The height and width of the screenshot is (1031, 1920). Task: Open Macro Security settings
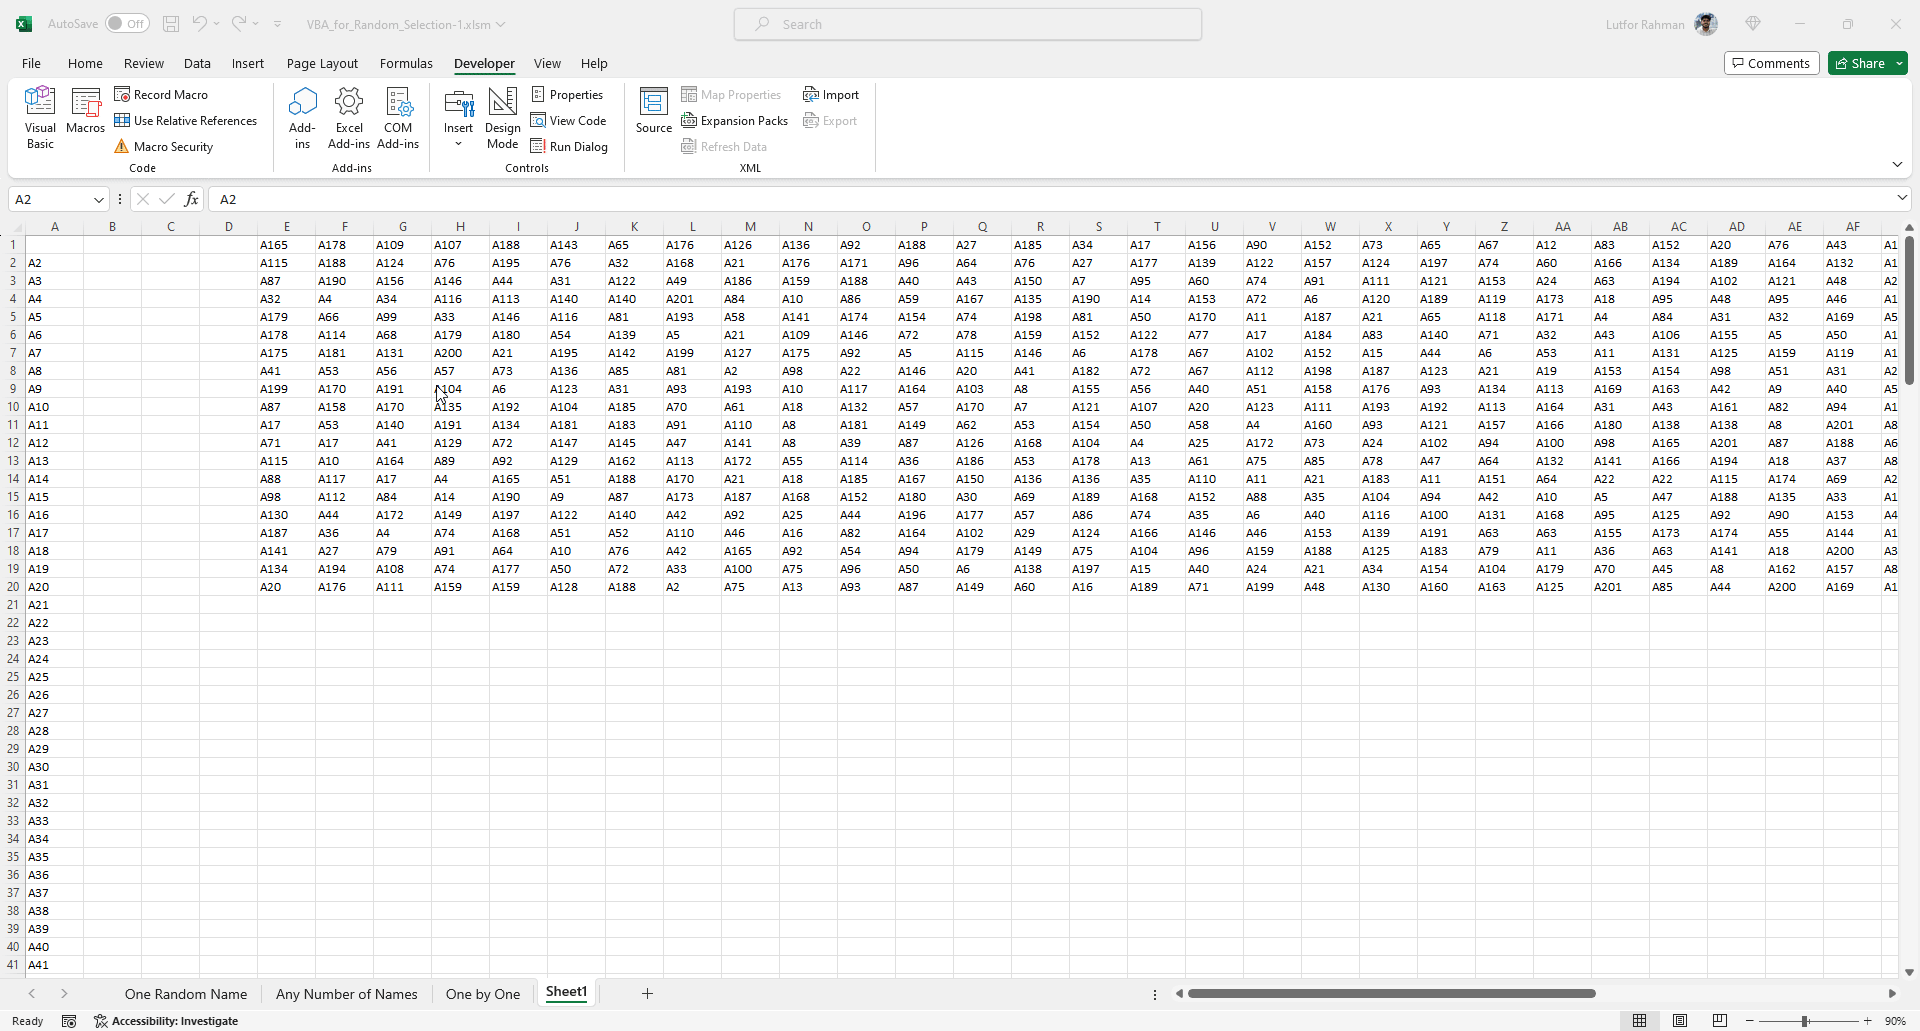[163, 146]
